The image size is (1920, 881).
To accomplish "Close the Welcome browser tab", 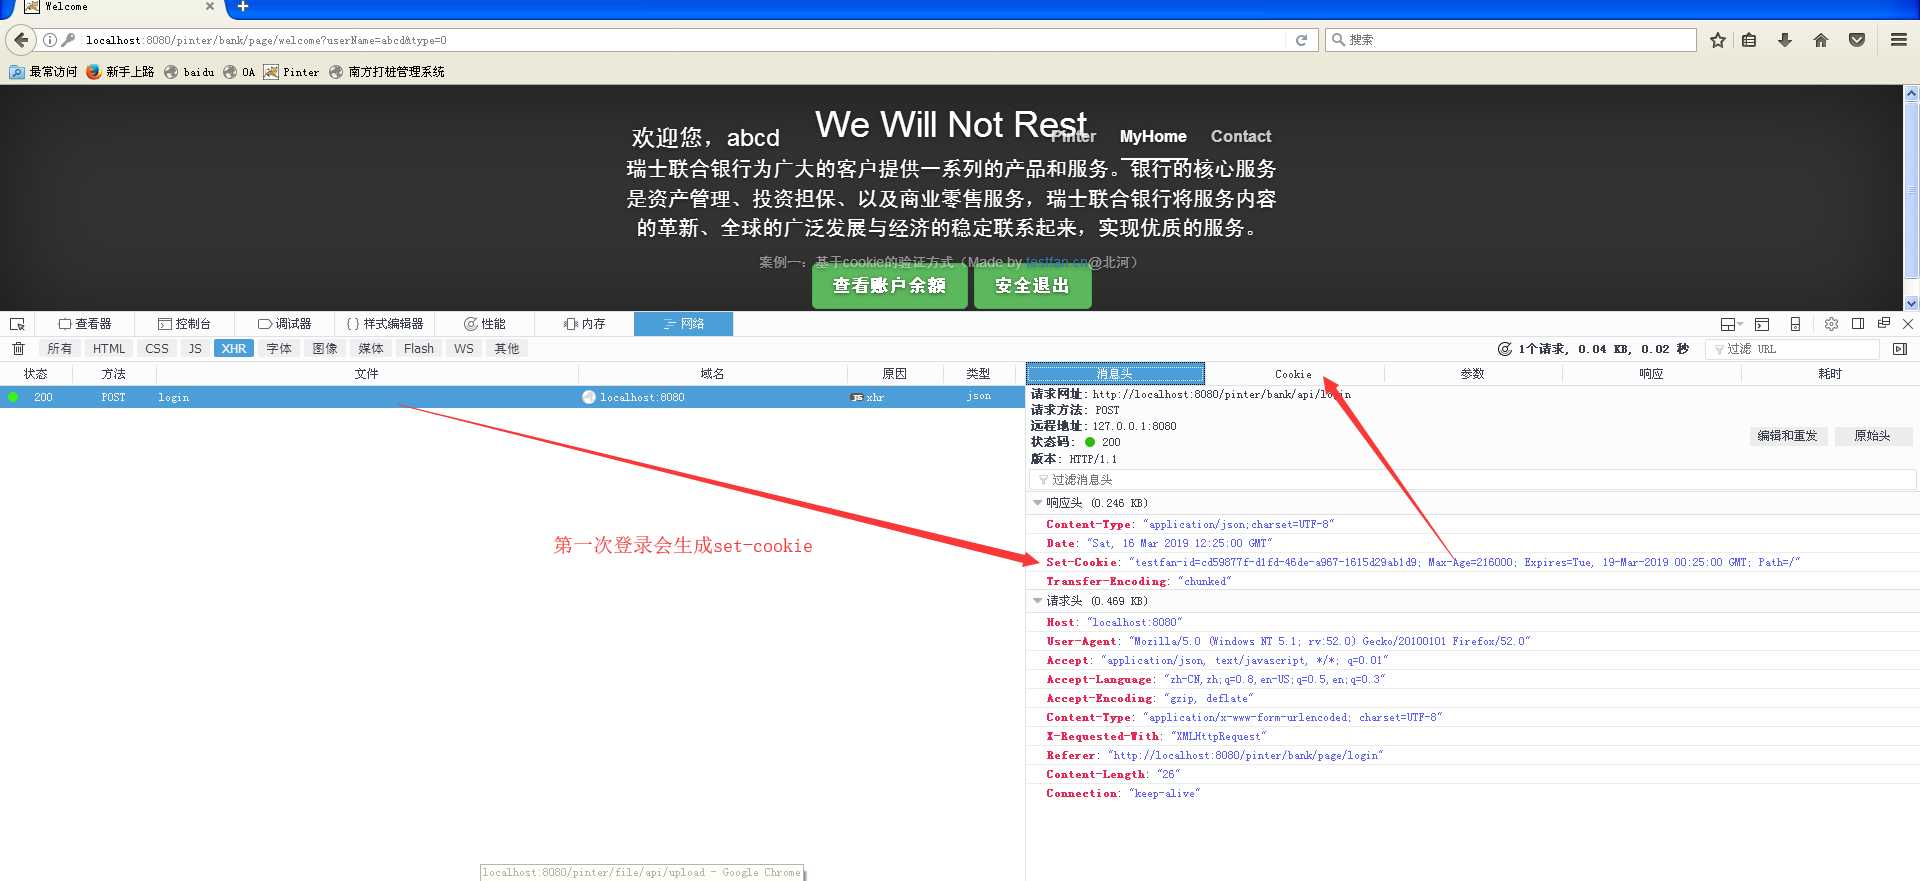I will point(209,6).
